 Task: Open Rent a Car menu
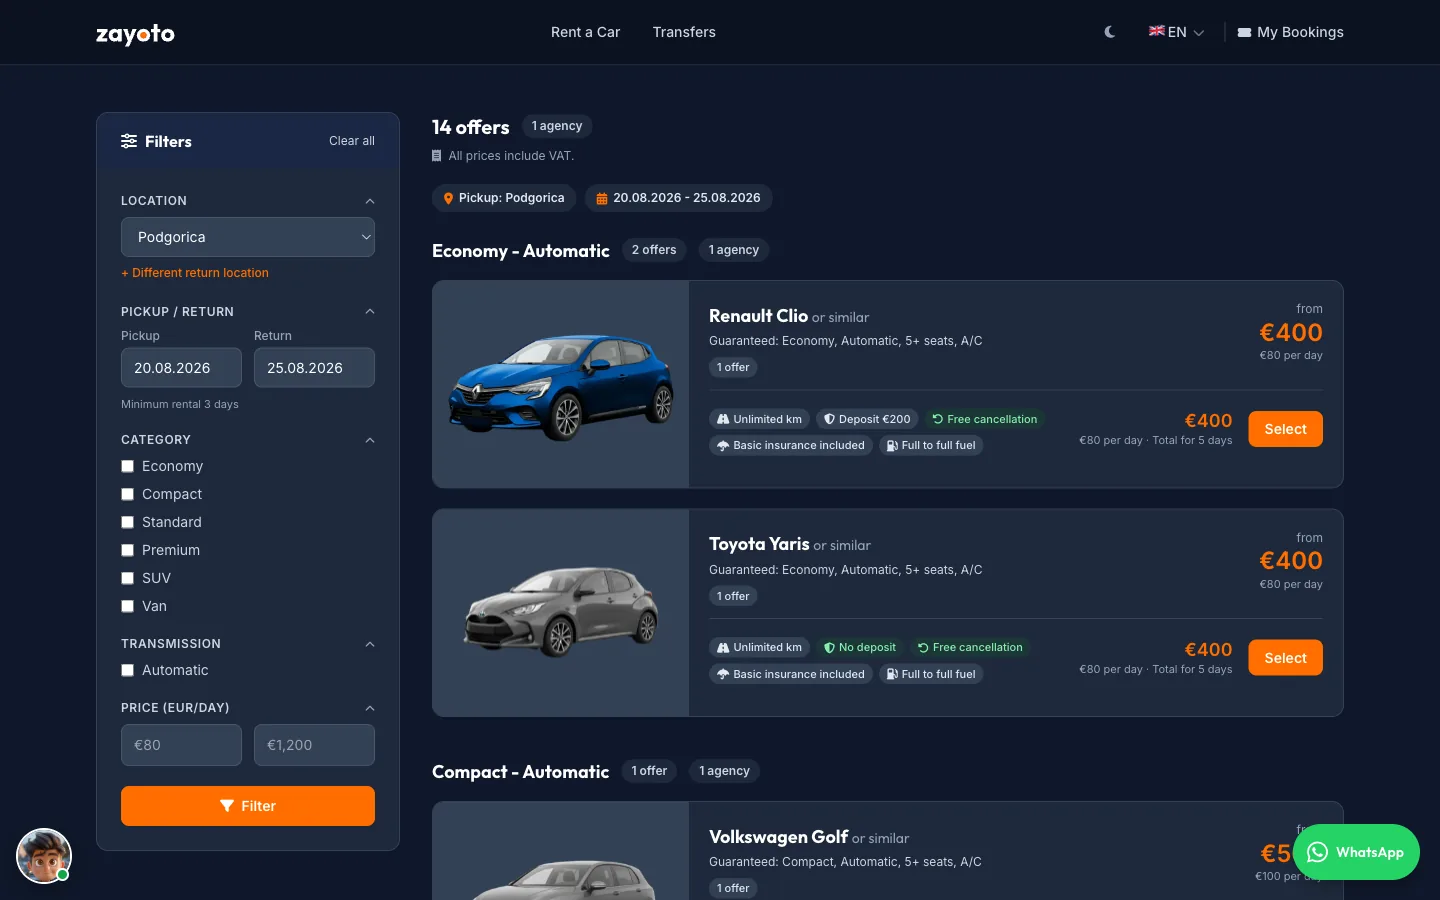(x=585, y=32)
